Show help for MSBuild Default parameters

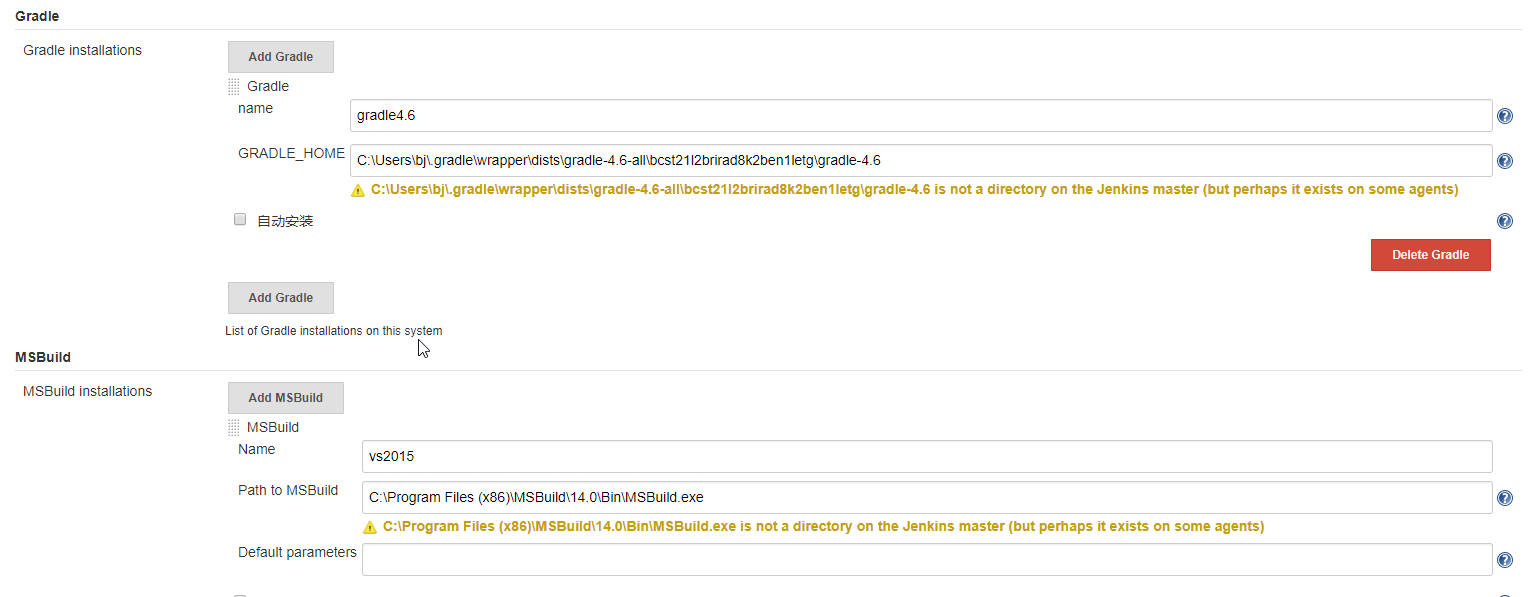click(1504, 560)
